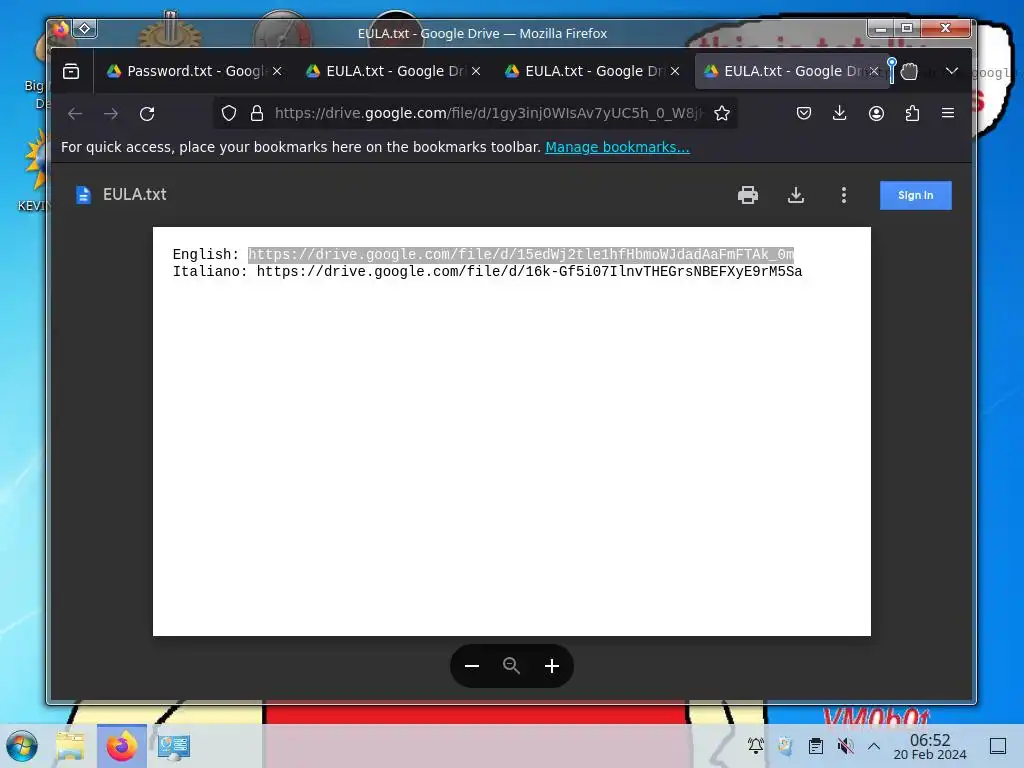
Task: Show site security padlock info
Action: [257, 114]
